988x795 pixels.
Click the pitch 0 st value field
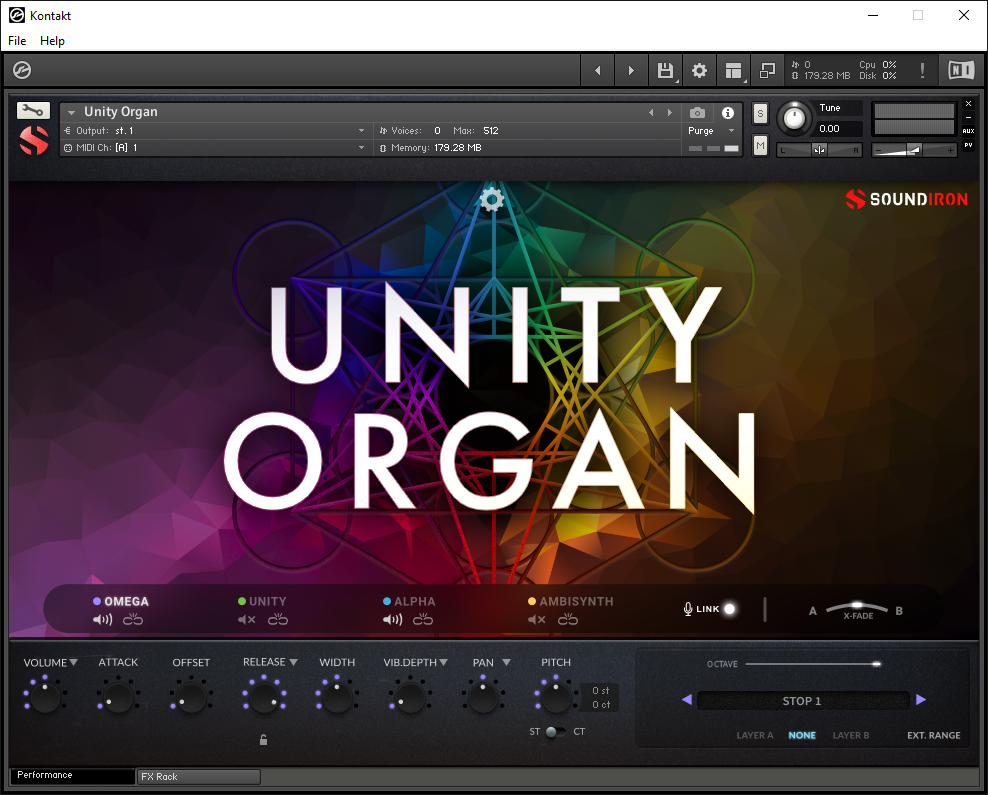coord(600,690)
